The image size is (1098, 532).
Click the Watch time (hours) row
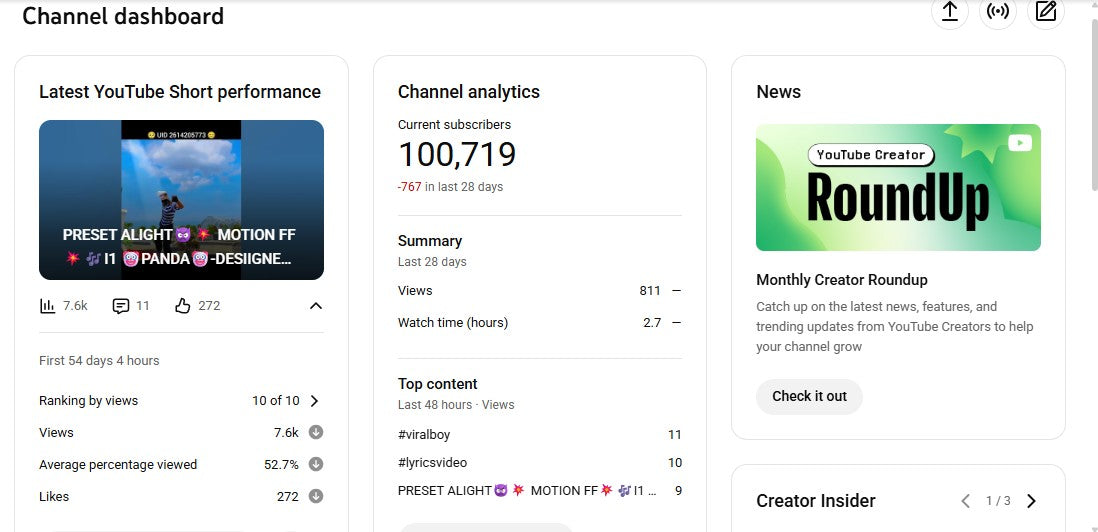click(540, 323)
